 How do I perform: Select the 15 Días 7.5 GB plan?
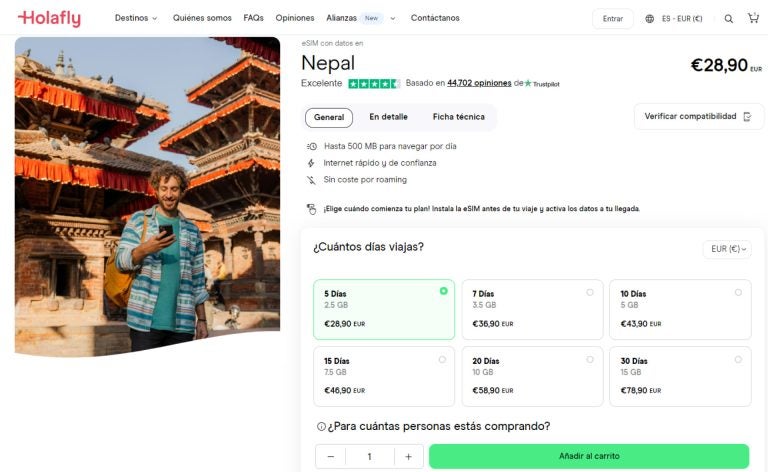[x=384, y=377]
